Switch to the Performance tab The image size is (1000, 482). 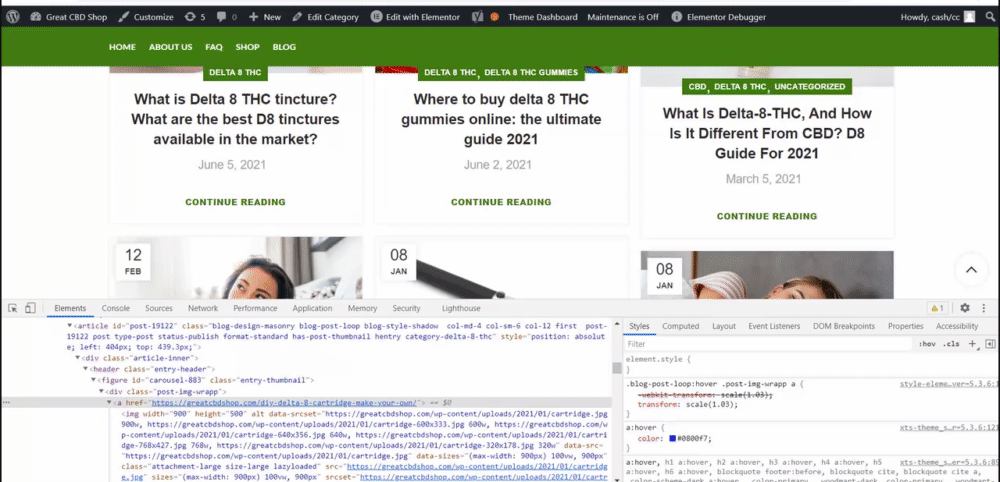click(x=255, y=308)
